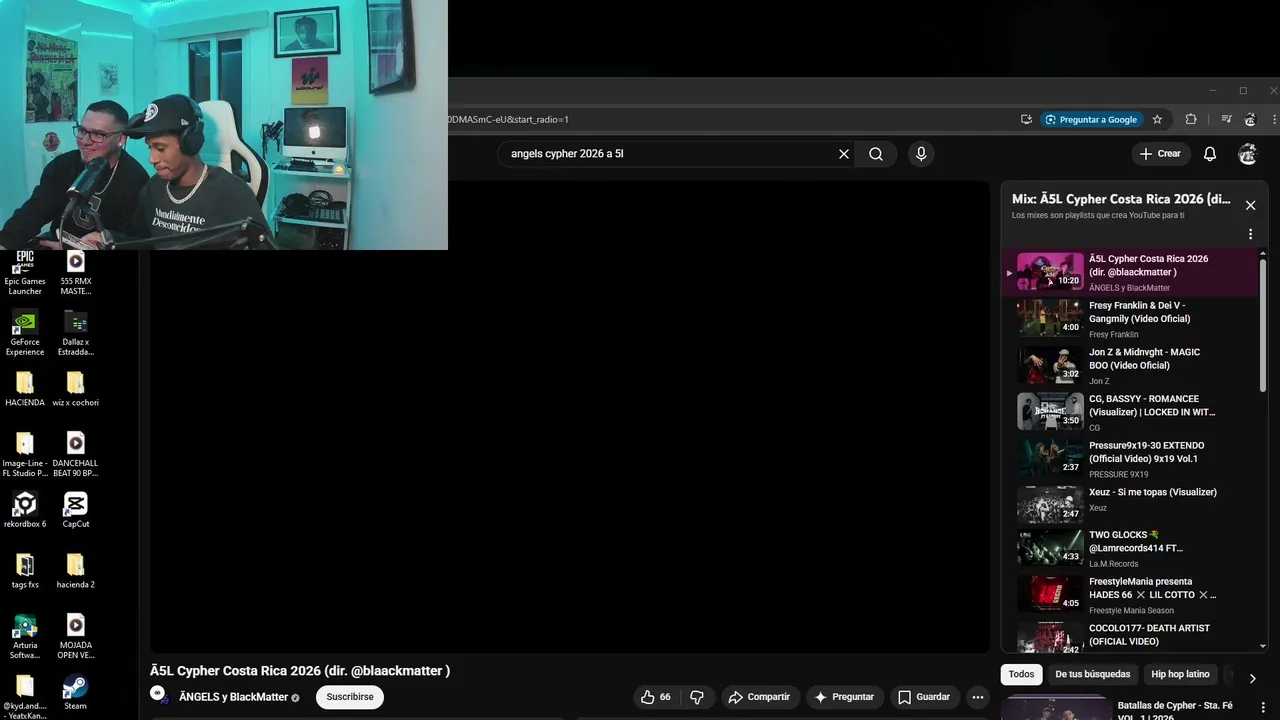Select Image-Line FL Studio desktop icon
The height and width of the screenshot is (720, 1280).
point(25,455)
